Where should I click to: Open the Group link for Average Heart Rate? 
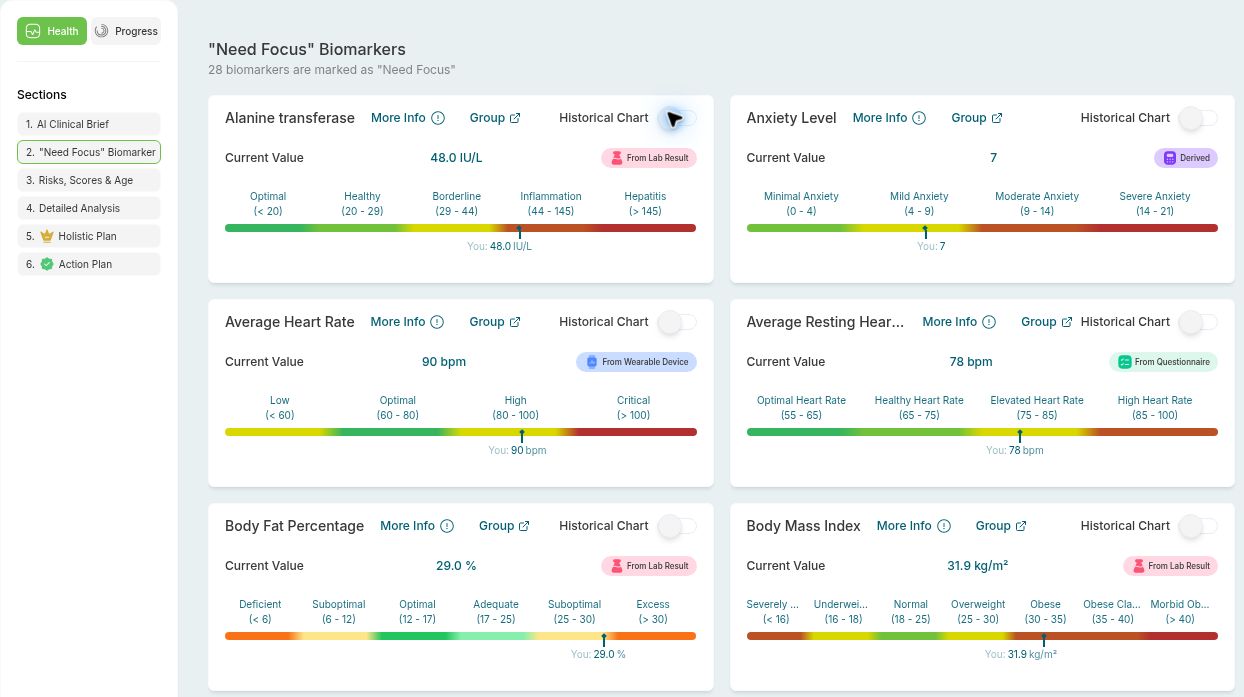[495, 322]
